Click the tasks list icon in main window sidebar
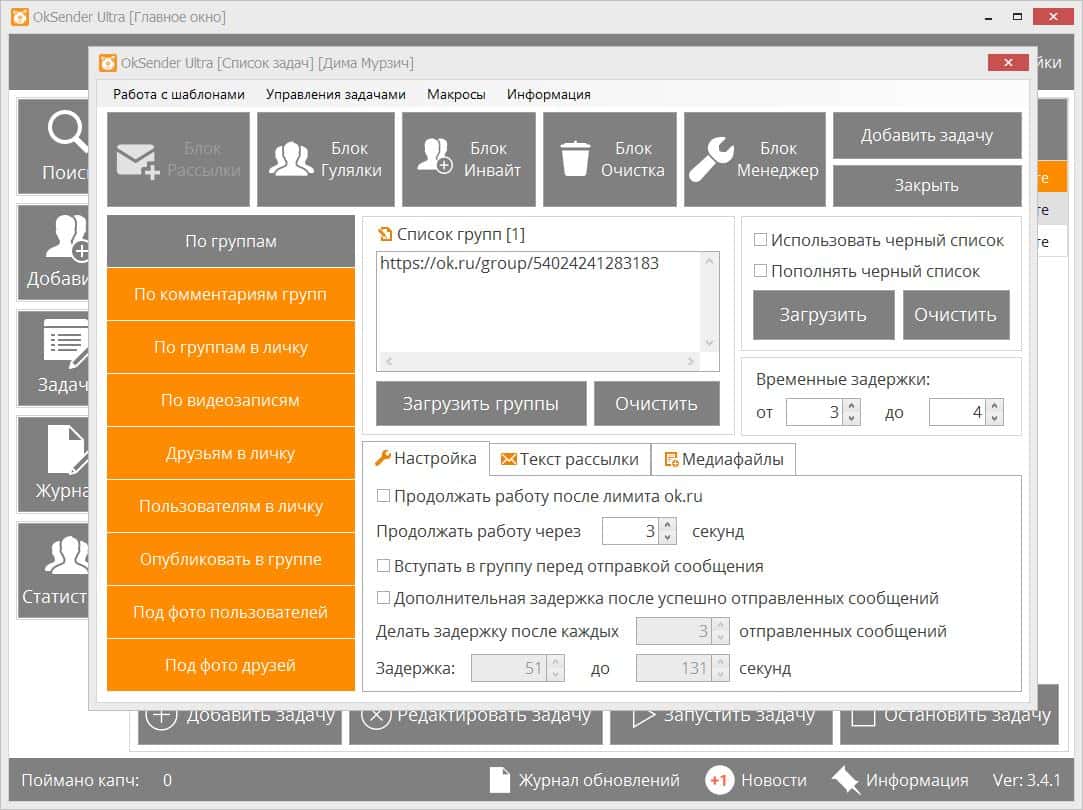This screenshot has width=1083, height=810. pyautogui.click(x=66, y=344)
